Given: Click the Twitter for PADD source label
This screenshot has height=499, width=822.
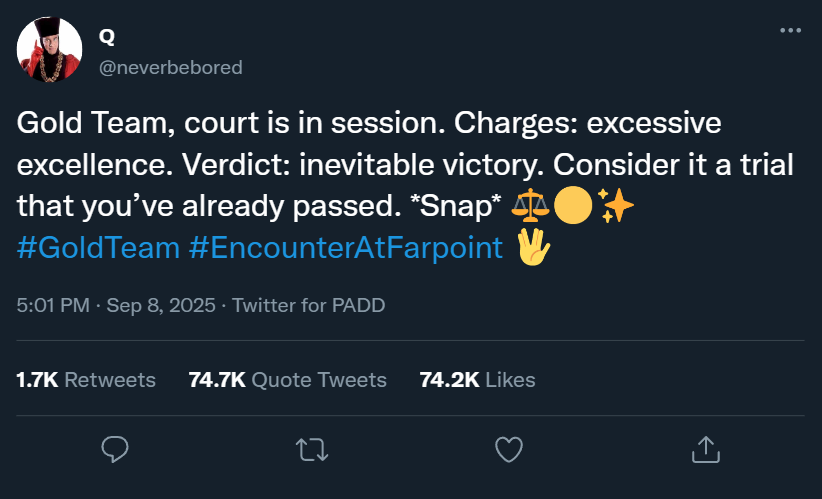Looking at the screenshot, I should point(308,305).
